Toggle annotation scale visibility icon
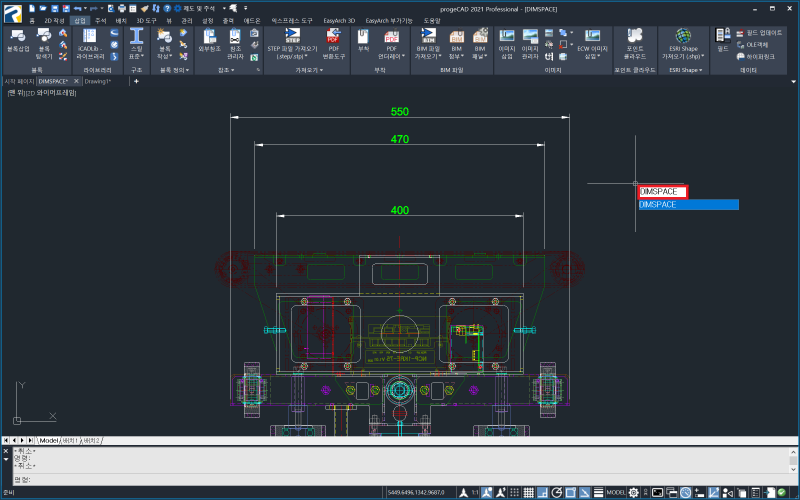The image size is (800, 500). [487, 492]
